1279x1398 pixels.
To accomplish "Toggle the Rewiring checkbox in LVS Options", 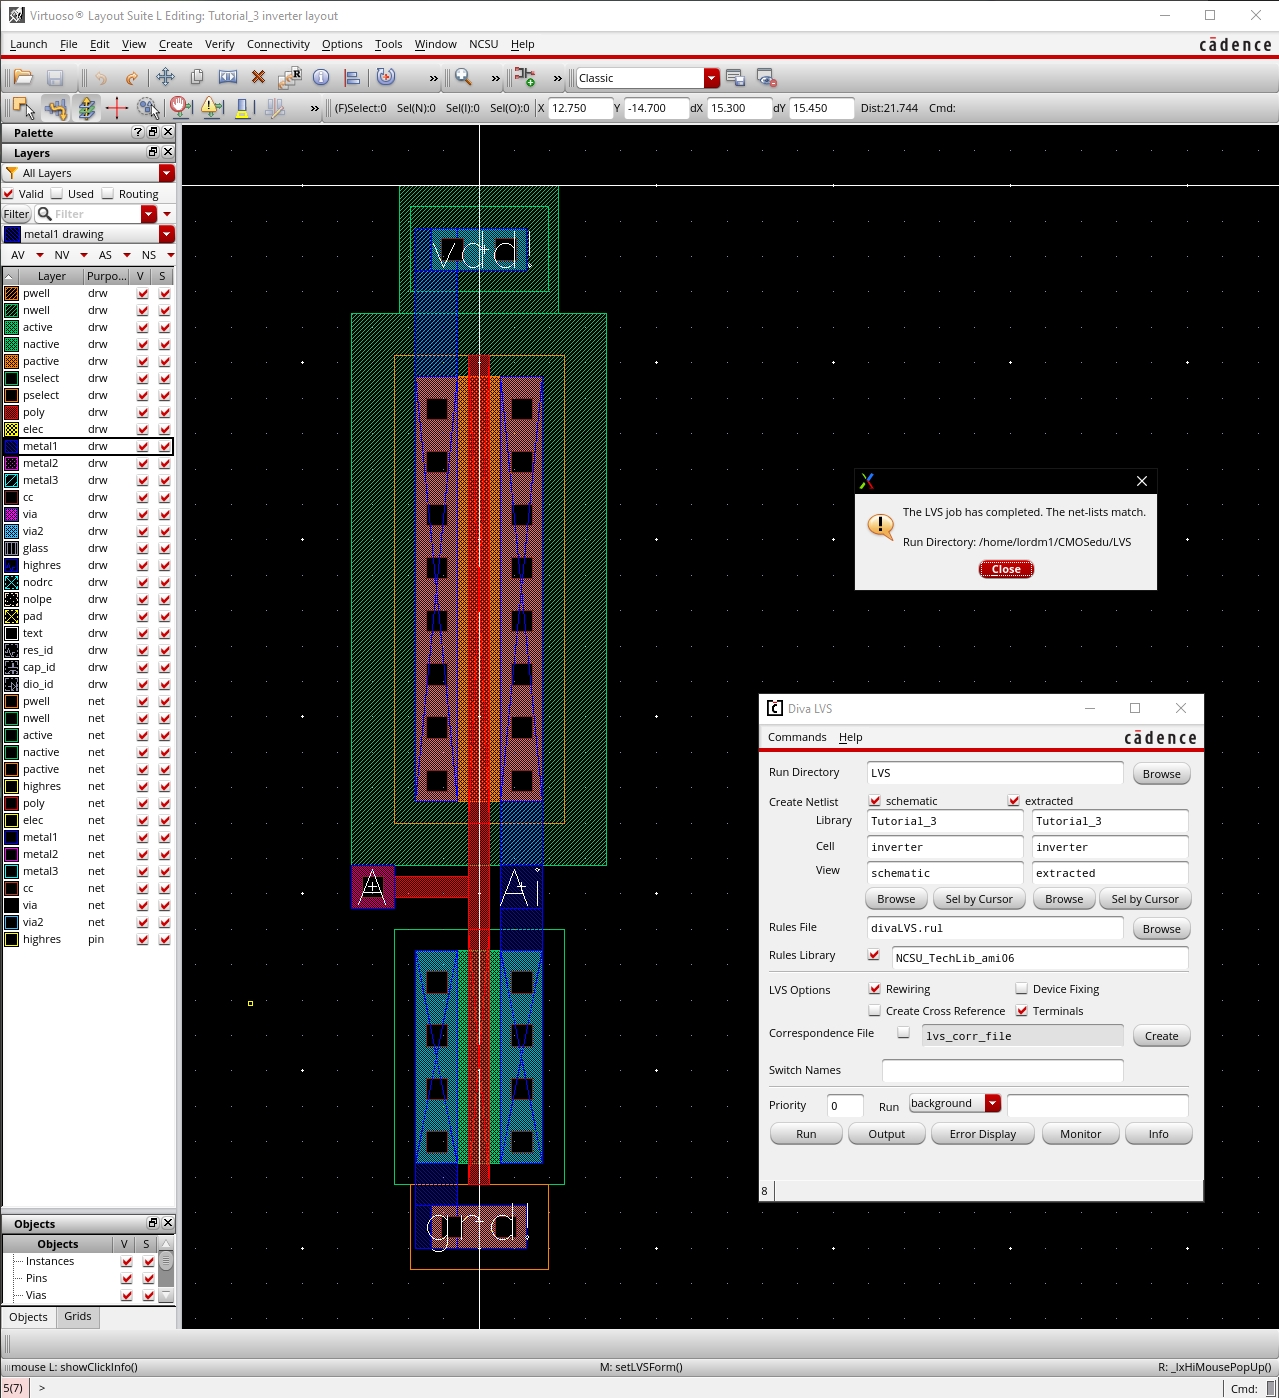I will 875,989.
